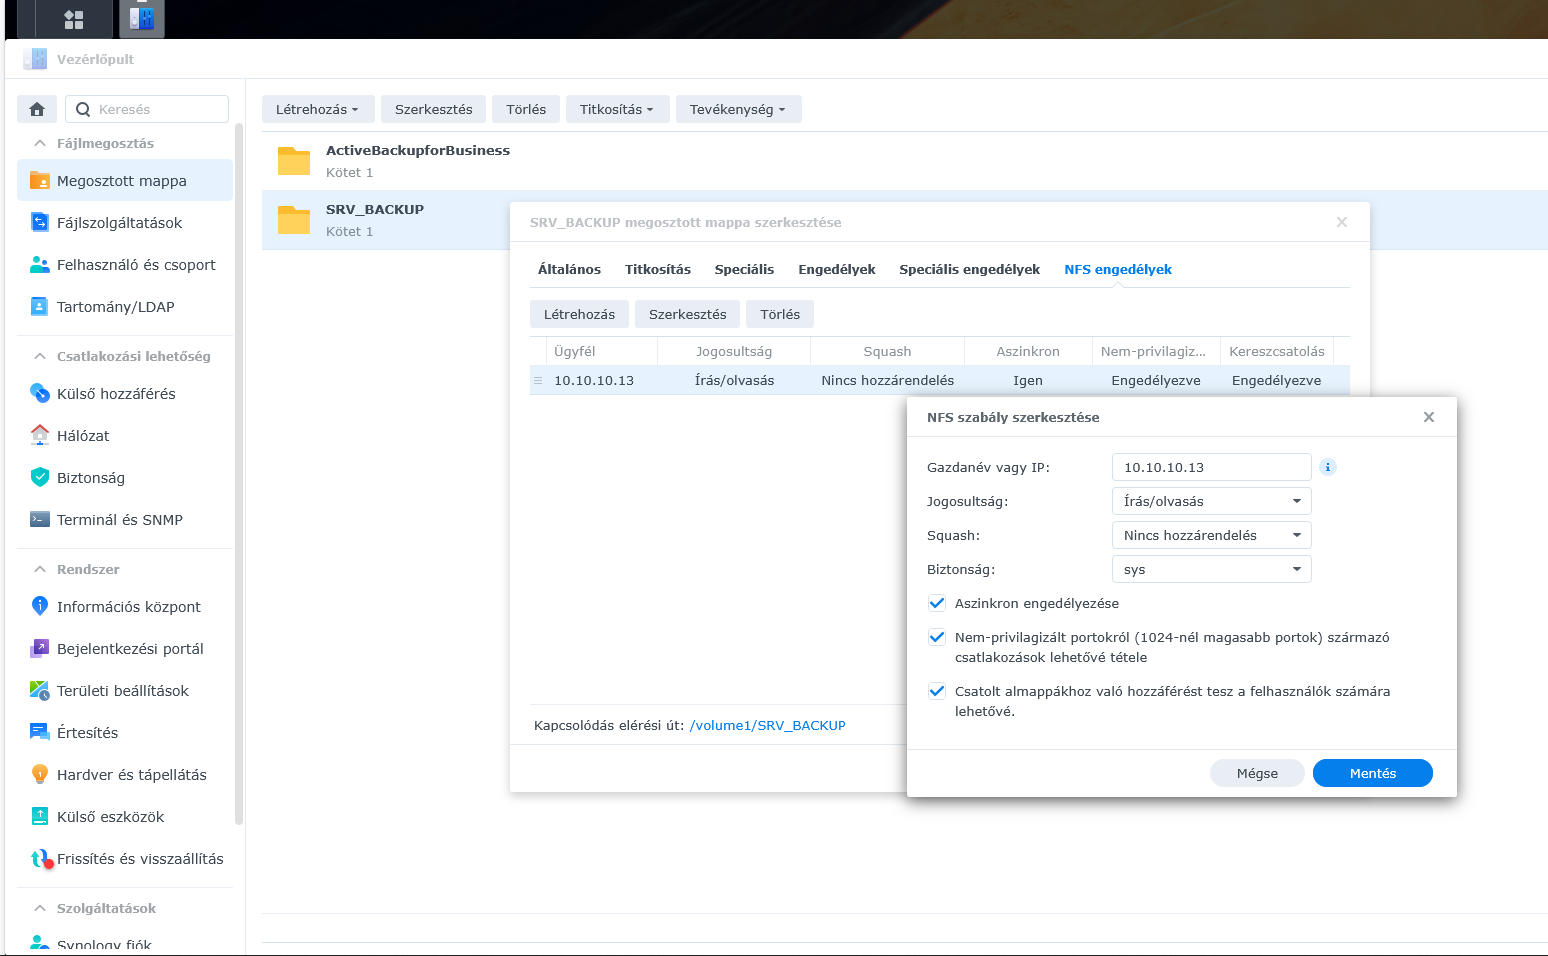Viewport: 1548px width, 956px height.
Task: Open the Jogosultság dropdown
Action: tap(1210, 501)
